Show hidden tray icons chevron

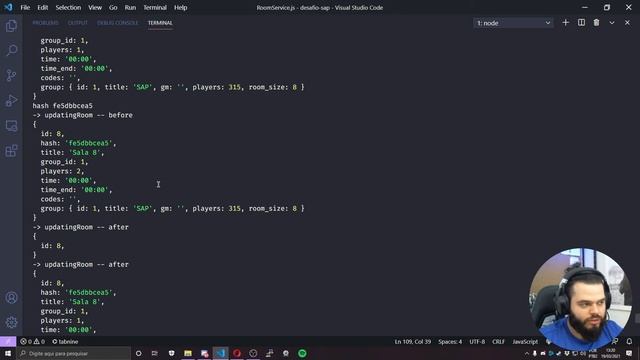click(527, 353)
